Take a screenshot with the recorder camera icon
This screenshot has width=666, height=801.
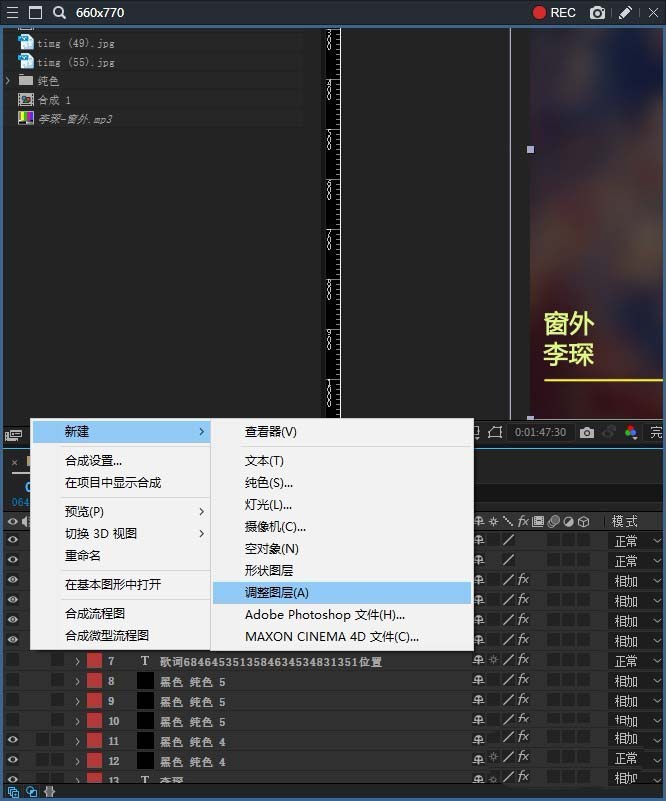pyautogui.click(x=597, y=13)
